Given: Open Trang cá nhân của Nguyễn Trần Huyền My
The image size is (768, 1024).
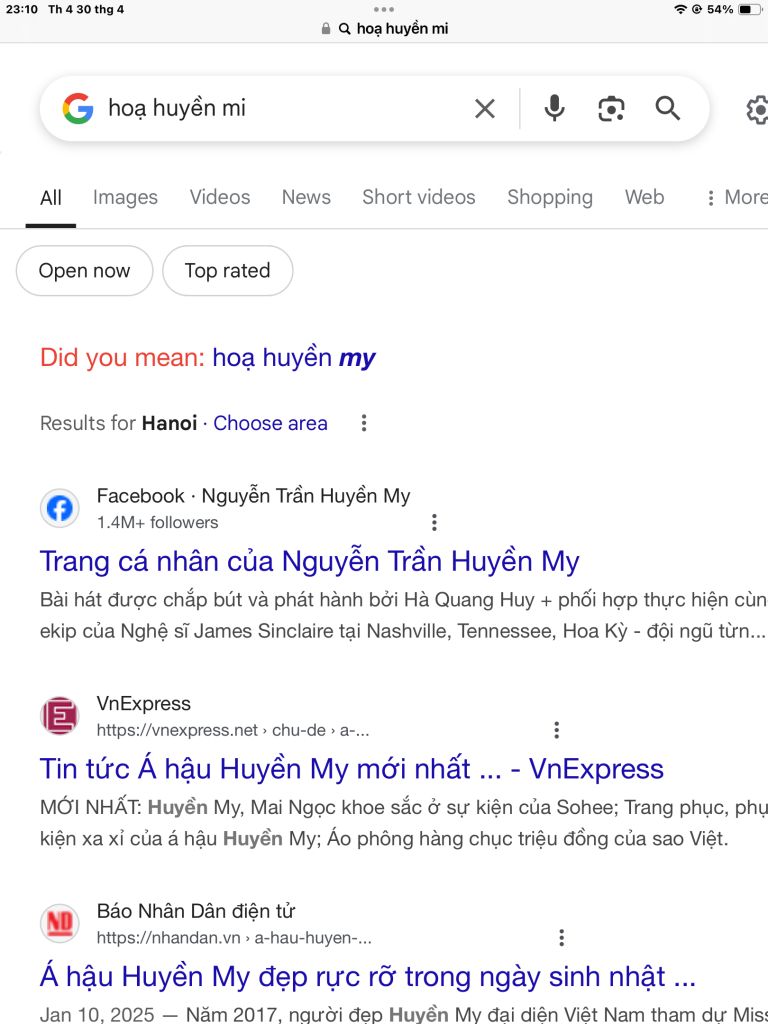Looking at the screenshot, I should [x=310, y=562].
